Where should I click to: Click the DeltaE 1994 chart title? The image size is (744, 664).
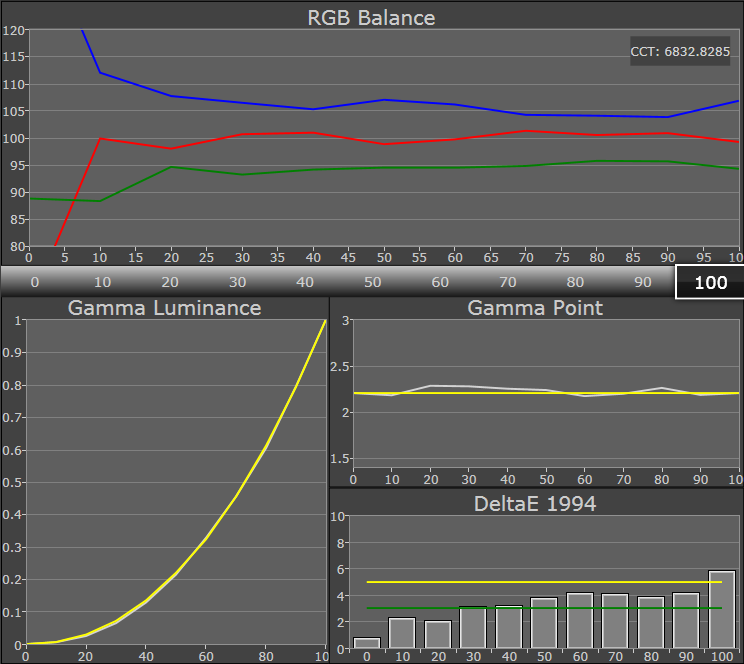(535, 503)
